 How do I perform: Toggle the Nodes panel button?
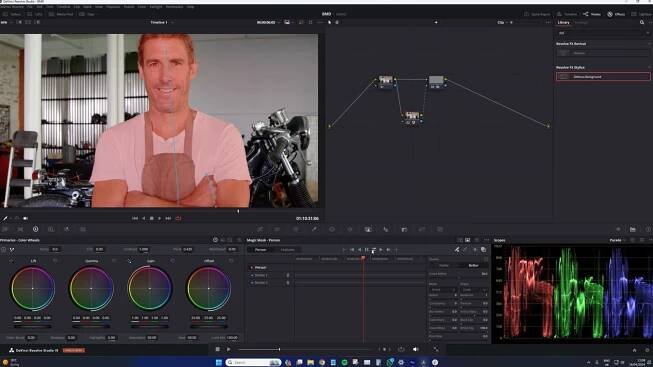coord(592,14)
